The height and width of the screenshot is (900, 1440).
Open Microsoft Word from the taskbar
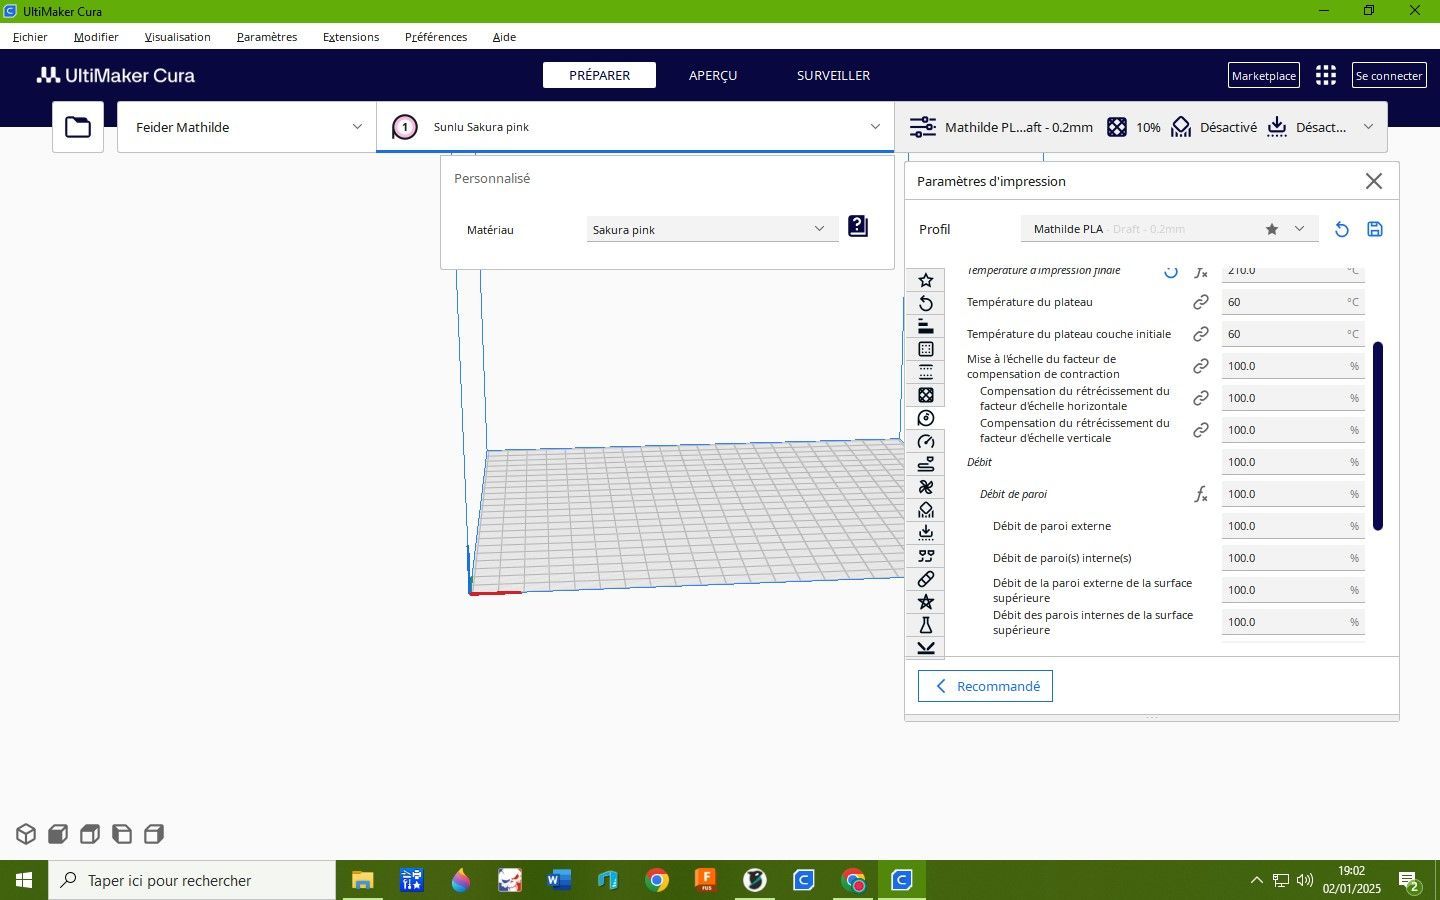(559, 880)
